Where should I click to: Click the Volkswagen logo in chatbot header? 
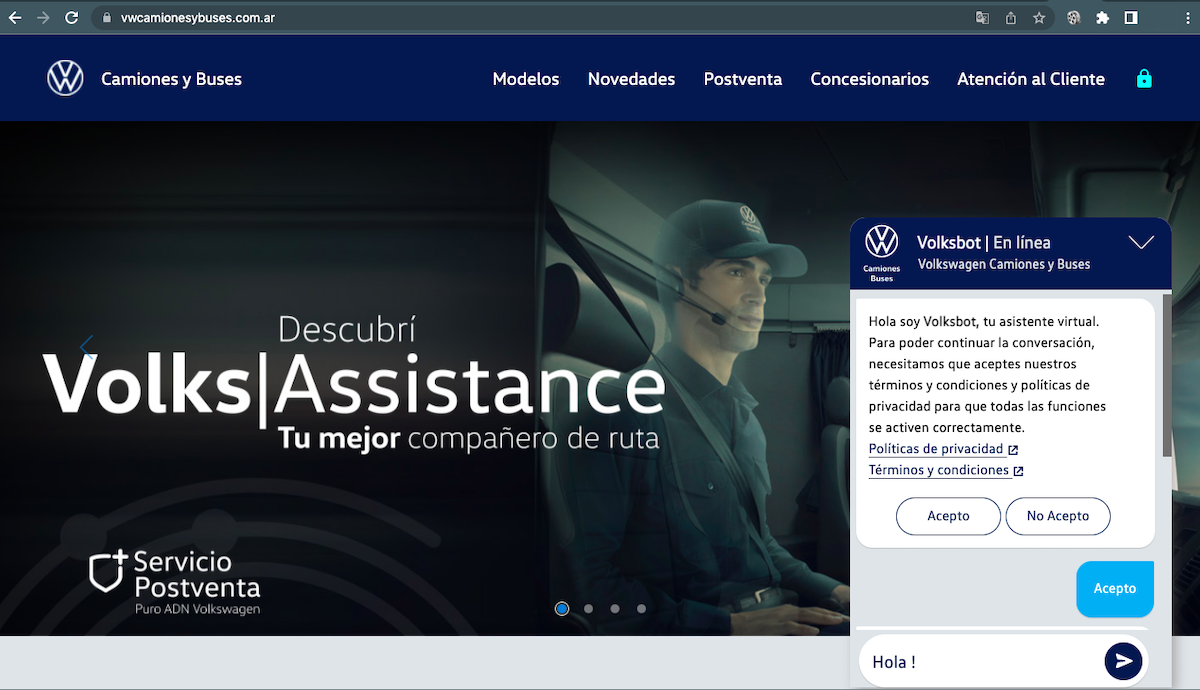coord(881,246)
